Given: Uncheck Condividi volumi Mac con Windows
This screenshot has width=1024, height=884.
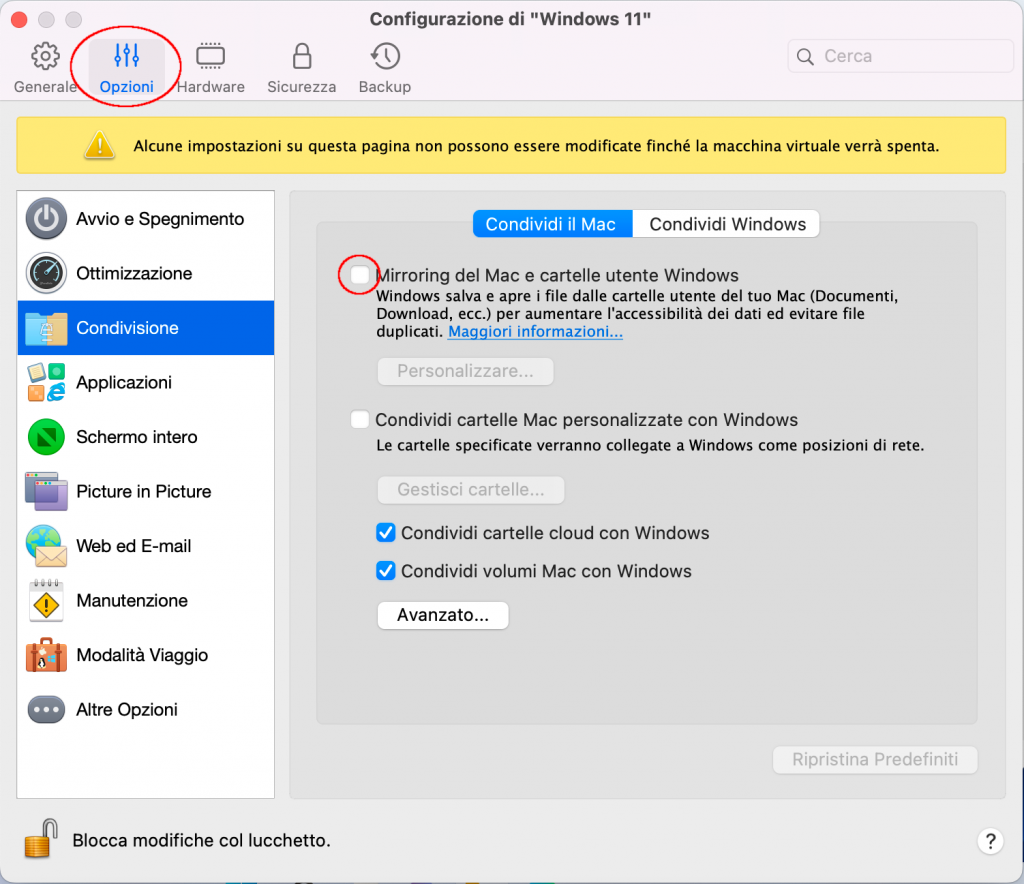Looking at the screenshot, I should pyautogui.click(x=386, y=571).
